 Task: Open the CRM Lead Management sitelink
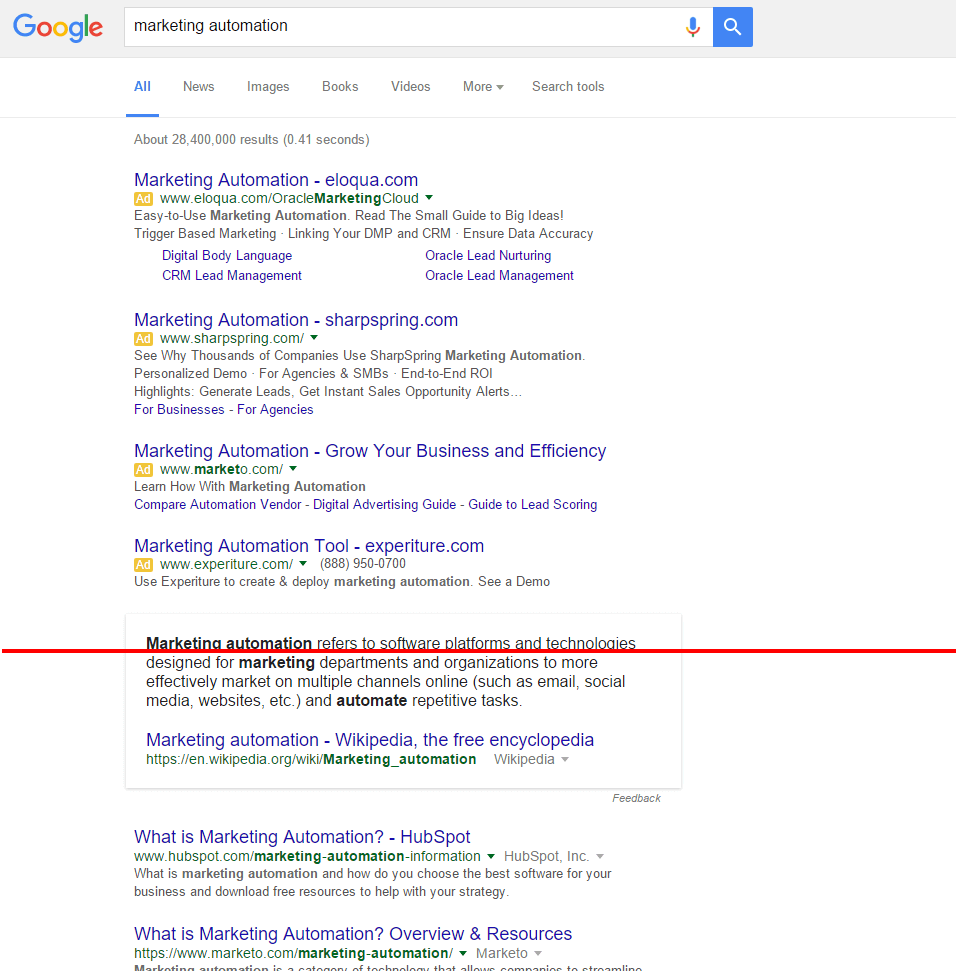(232, 276)
